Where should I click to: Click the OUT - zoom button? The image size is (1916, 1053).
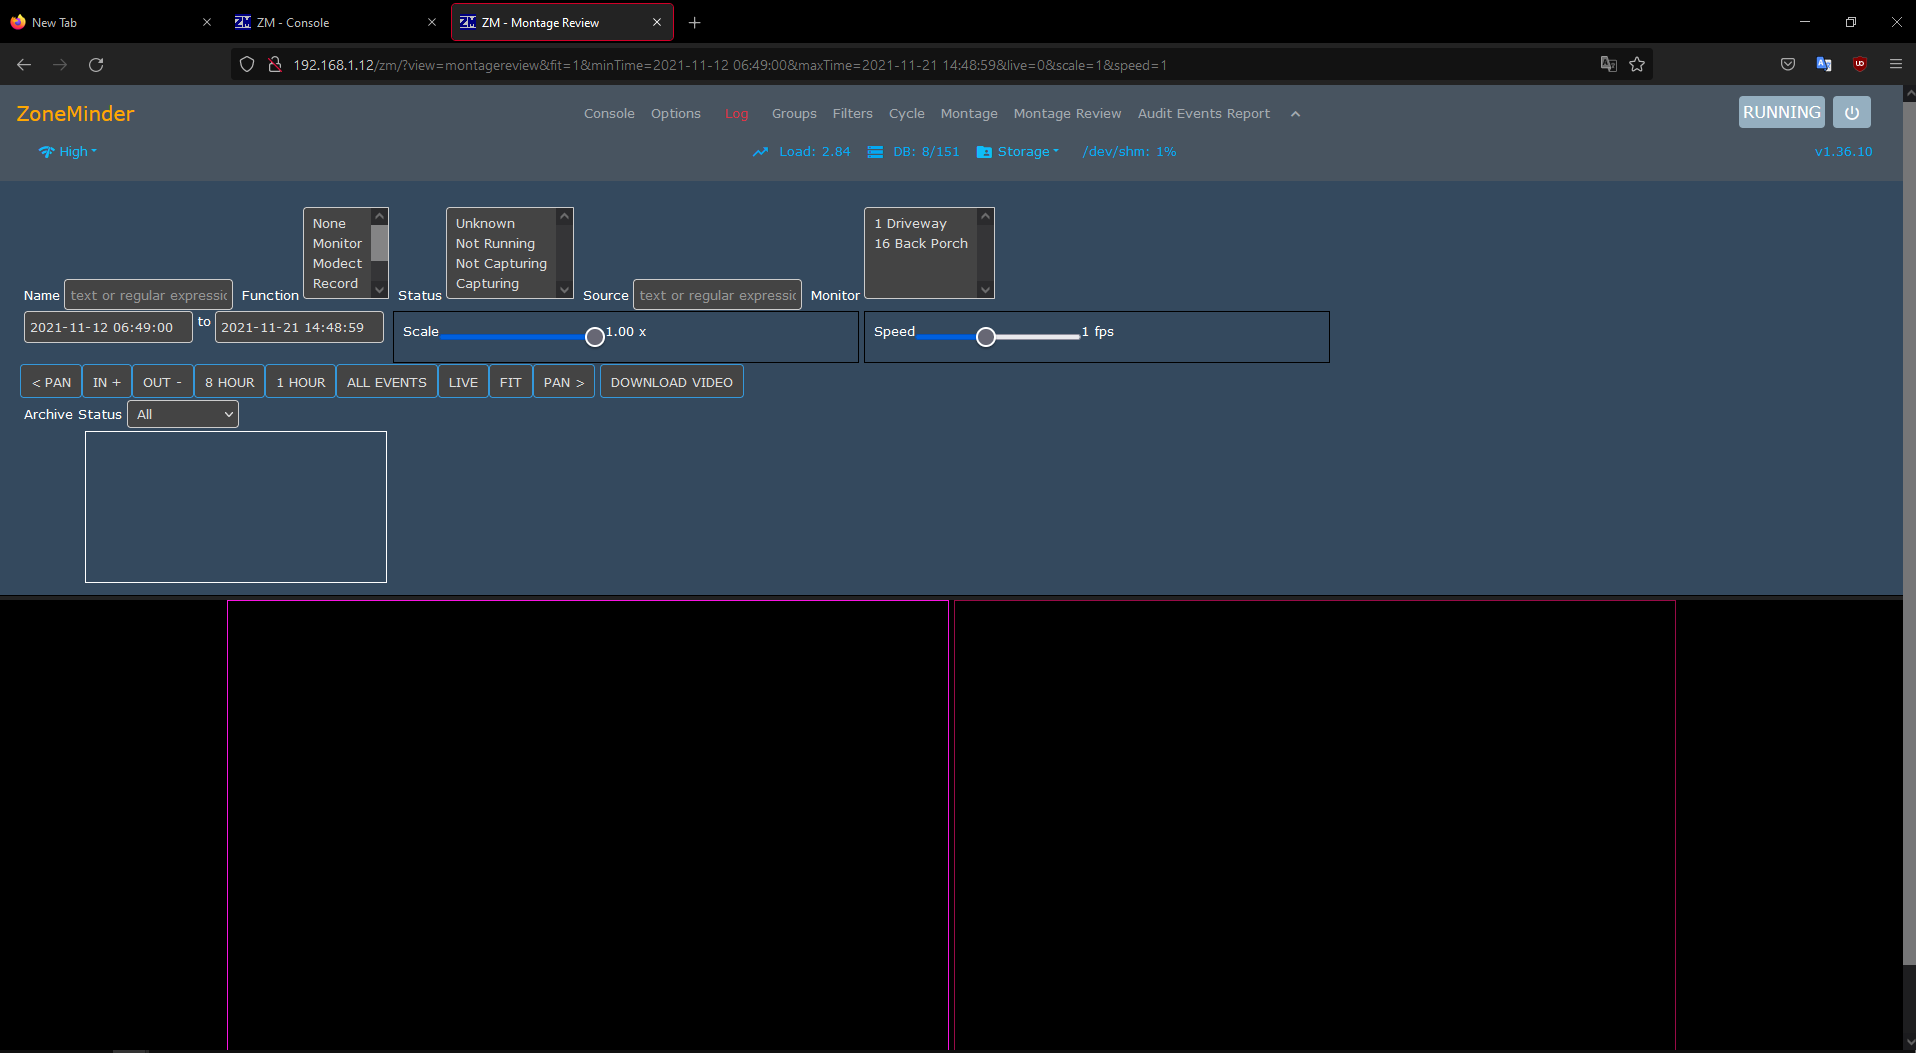click(x=163, y=383)
